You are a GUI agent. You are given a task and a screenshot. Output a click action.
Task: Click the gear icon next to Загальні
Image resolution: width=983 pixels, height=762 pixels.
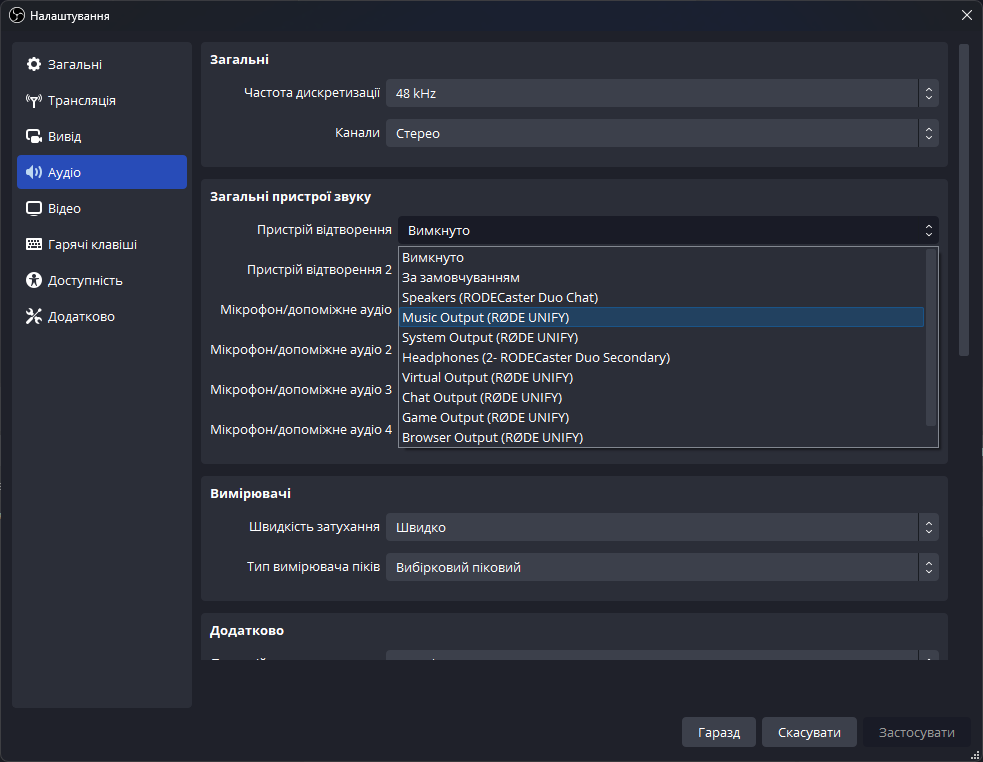tap(34, 65)
